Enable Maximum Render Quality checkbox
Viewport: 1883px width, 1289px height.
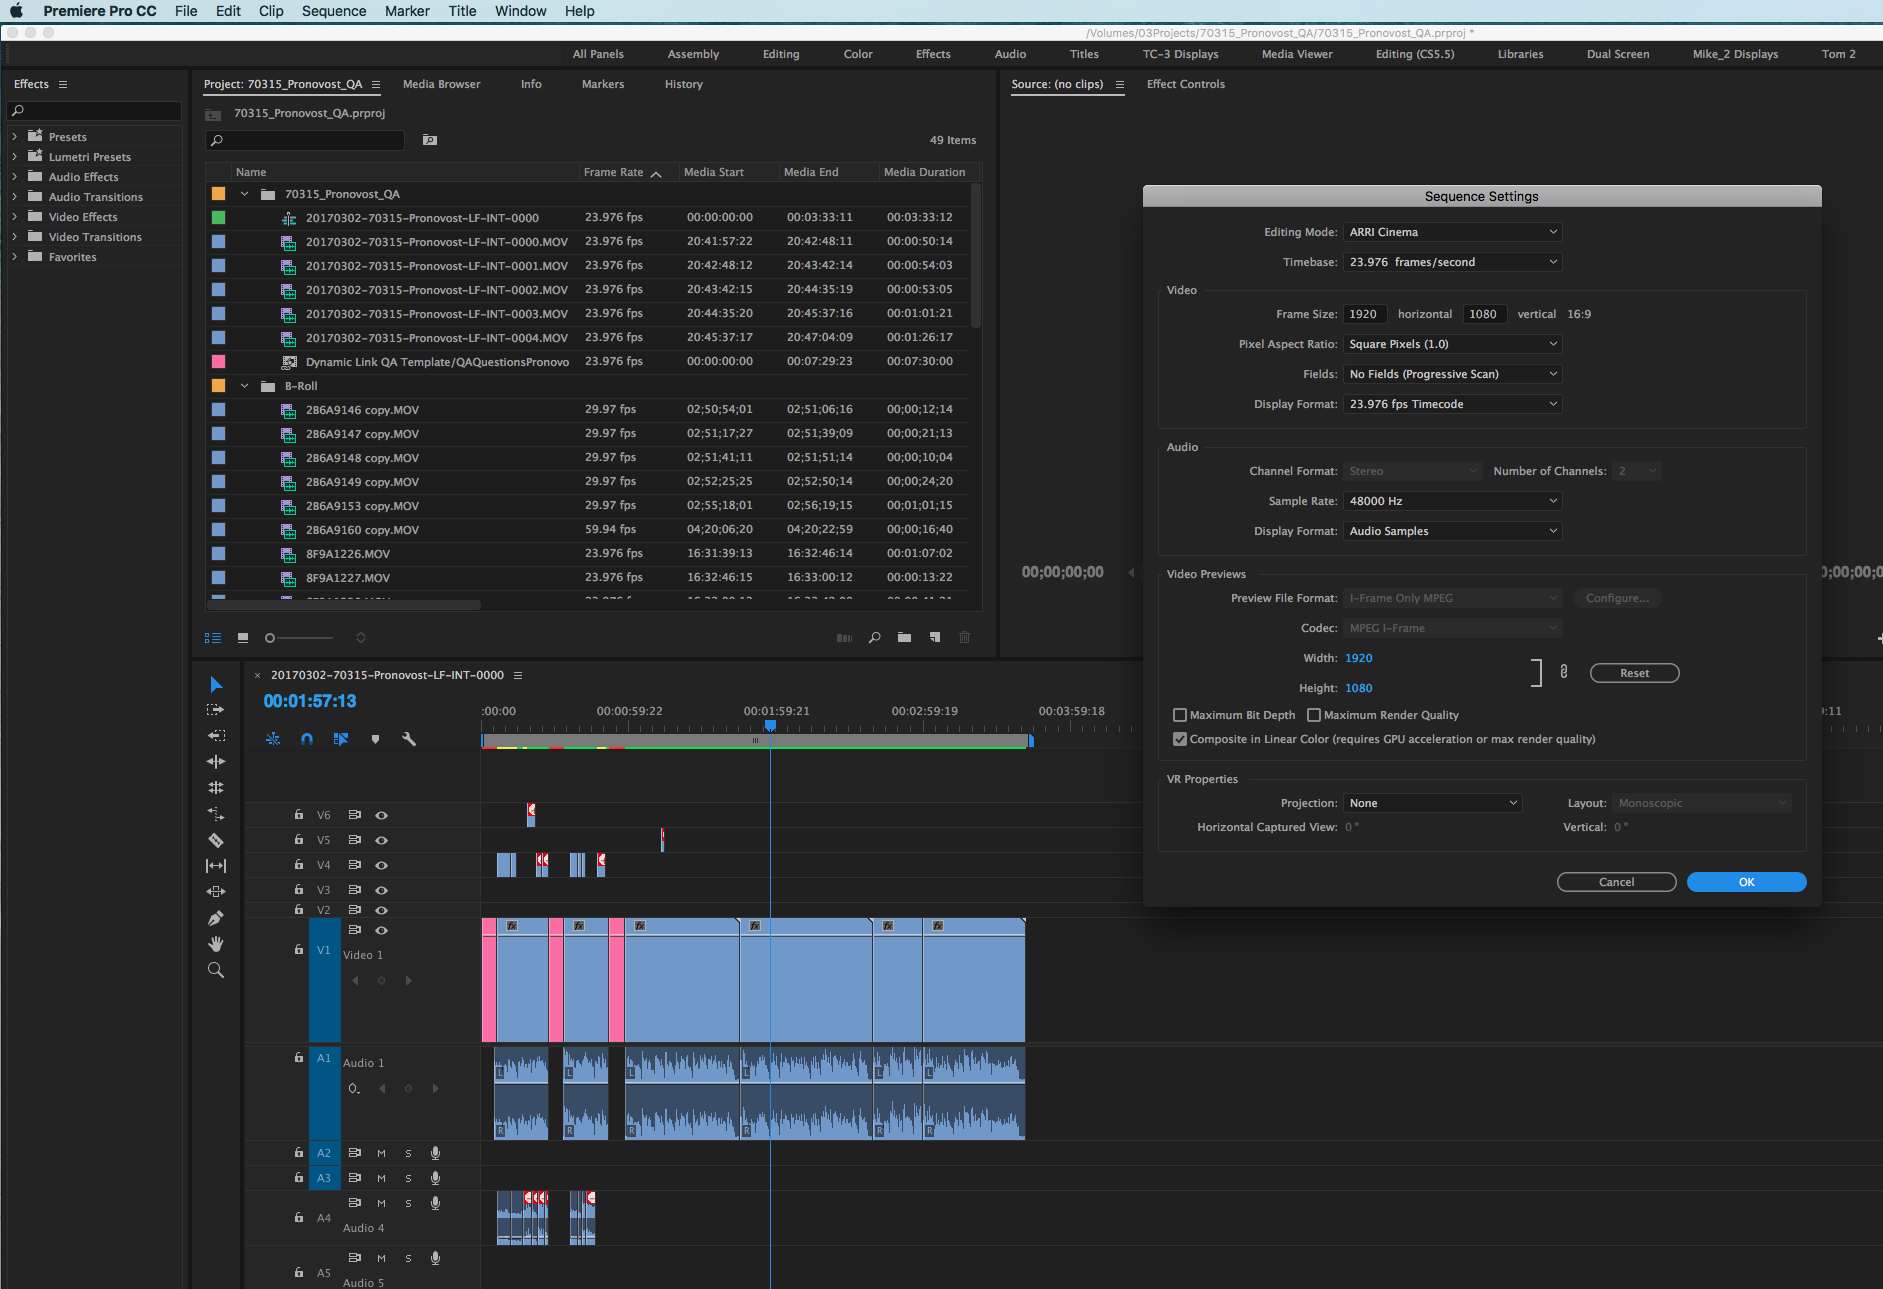[x=1314, y=715]
